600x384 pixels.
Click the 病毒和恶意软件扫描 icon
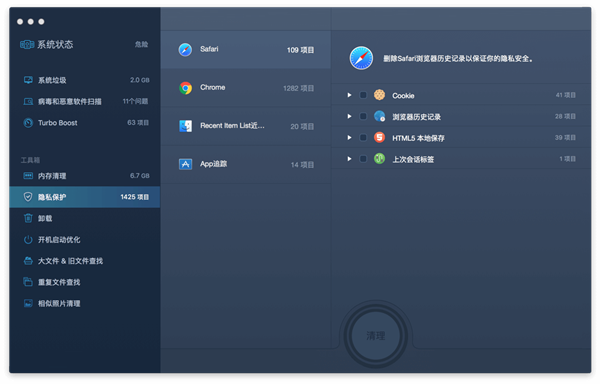pyautogui.click(x=28, y=101)
